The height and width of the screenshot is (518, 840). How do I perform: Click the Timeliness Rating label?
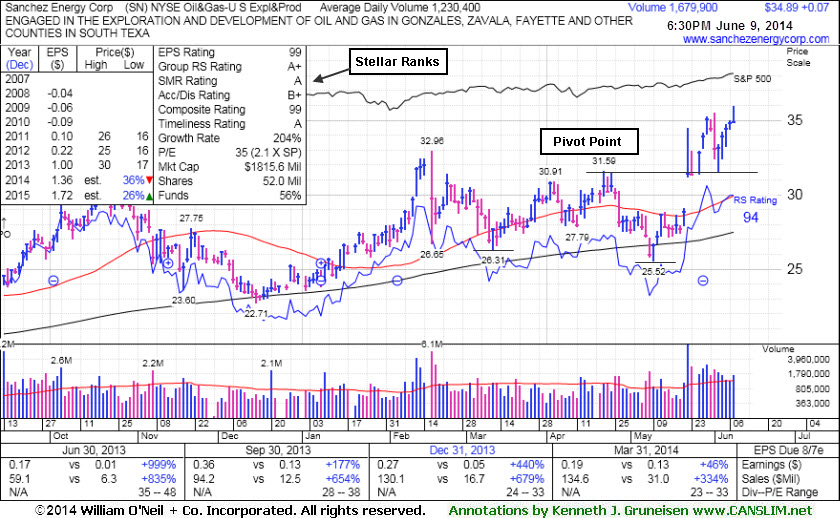click(x=201, y=124)
